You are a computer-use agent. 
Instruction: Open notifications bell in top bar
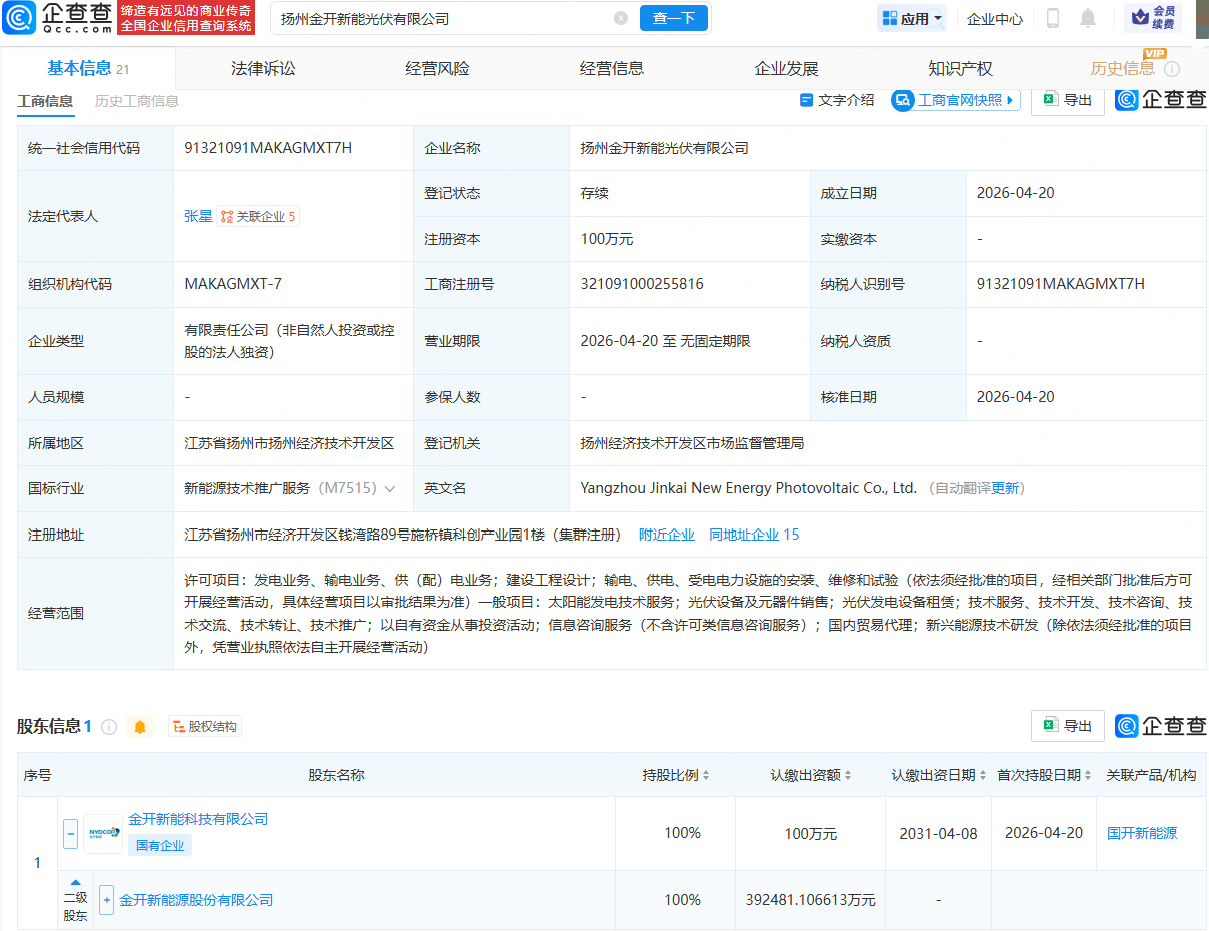pos(1088,18)
